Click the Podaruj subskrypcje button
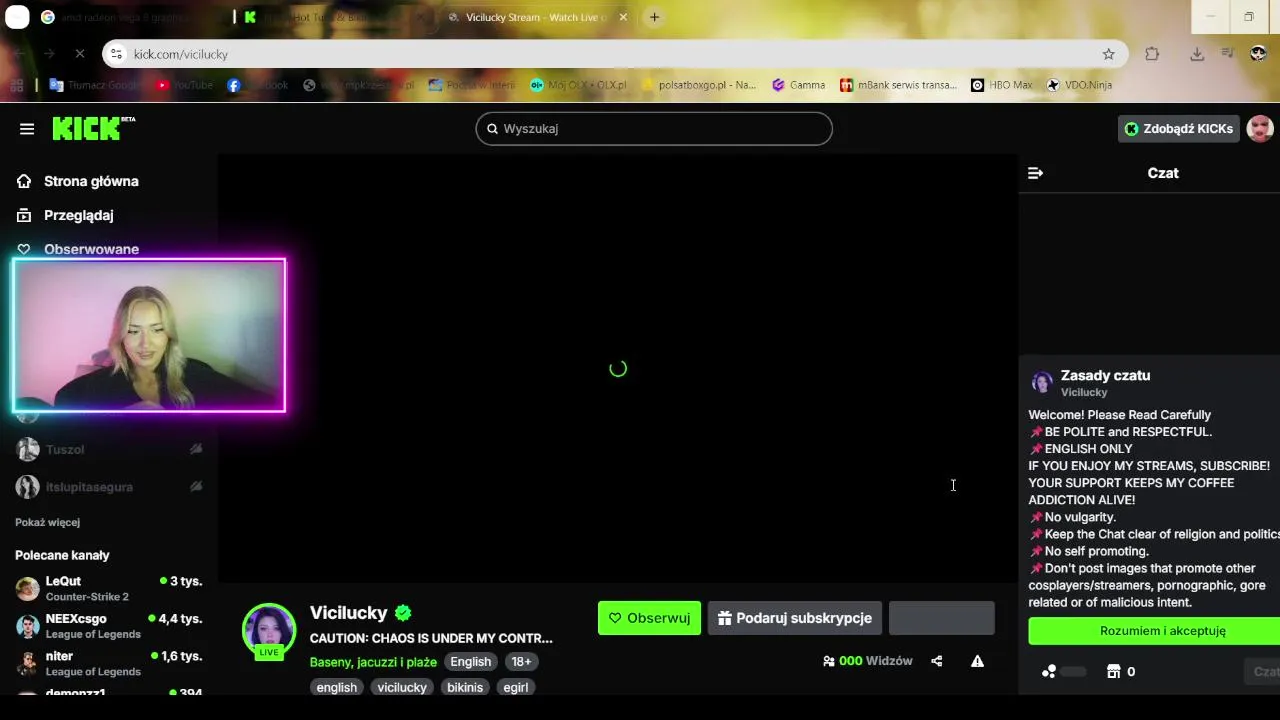The image size is (1280, 720). tap(795, 618)
